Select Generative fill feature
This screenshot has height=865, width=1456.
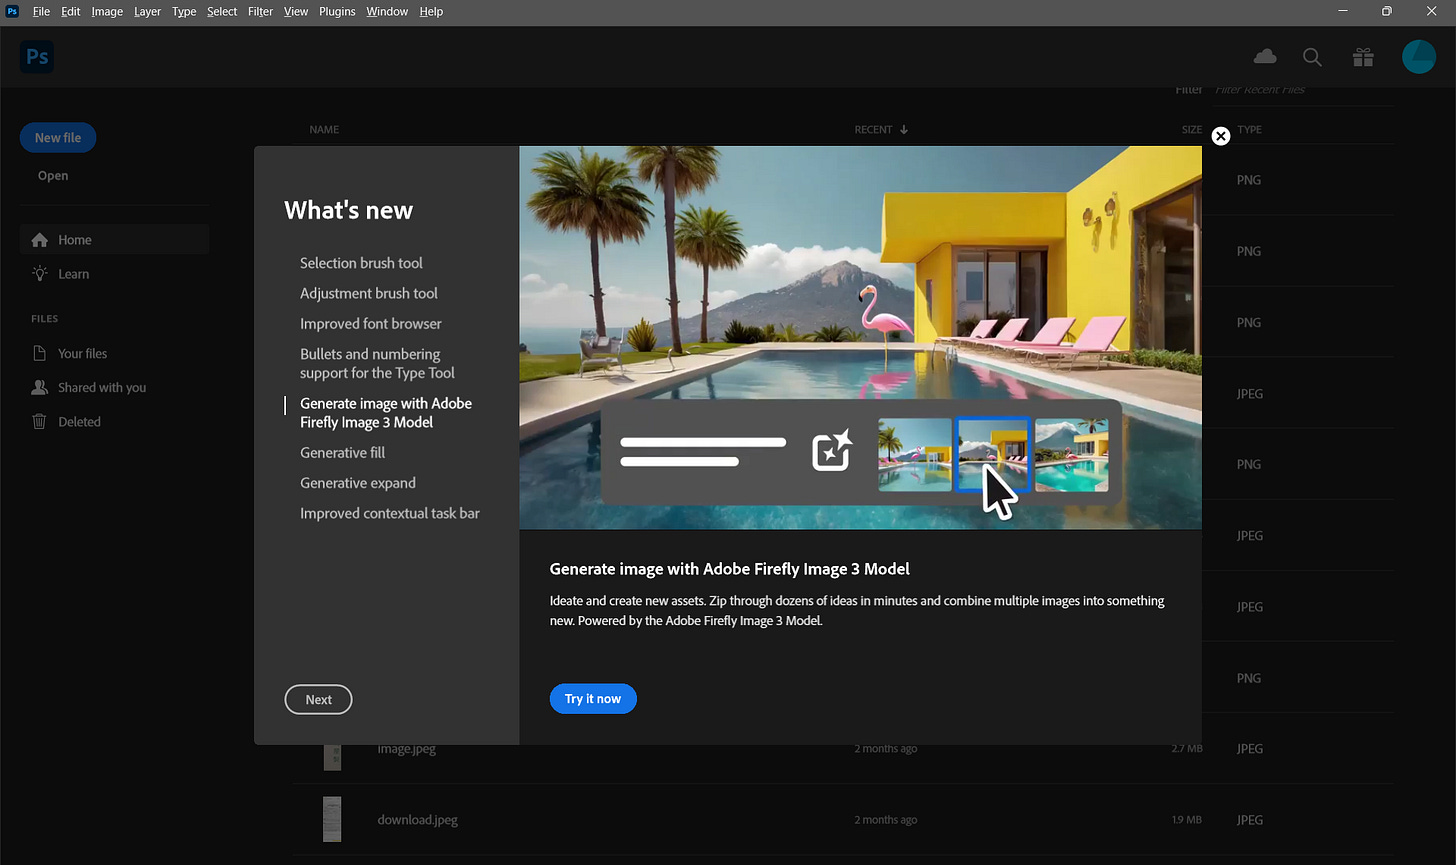point(342,453)
